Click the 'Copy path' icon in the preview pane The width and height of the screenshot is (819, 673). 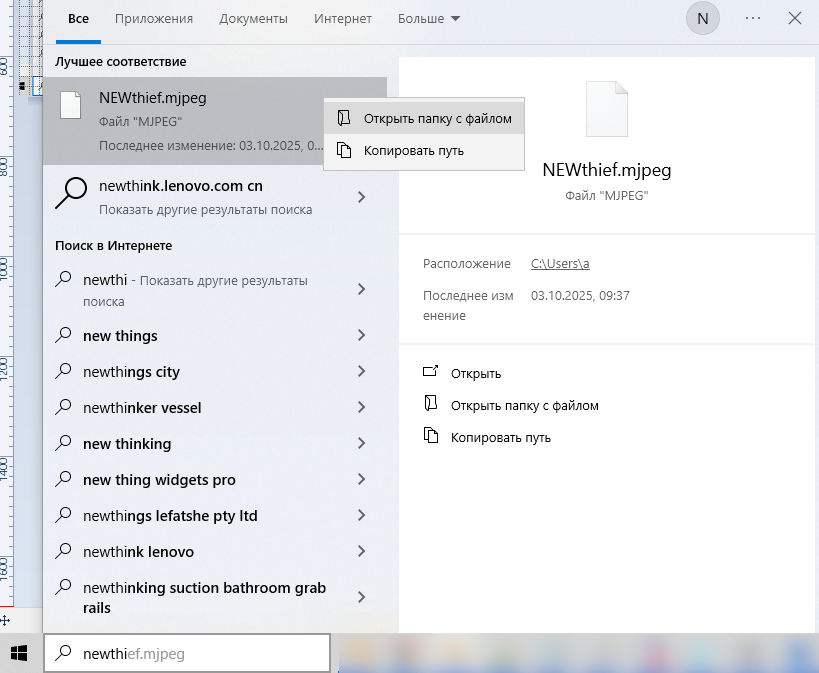[x=431, y=437]
